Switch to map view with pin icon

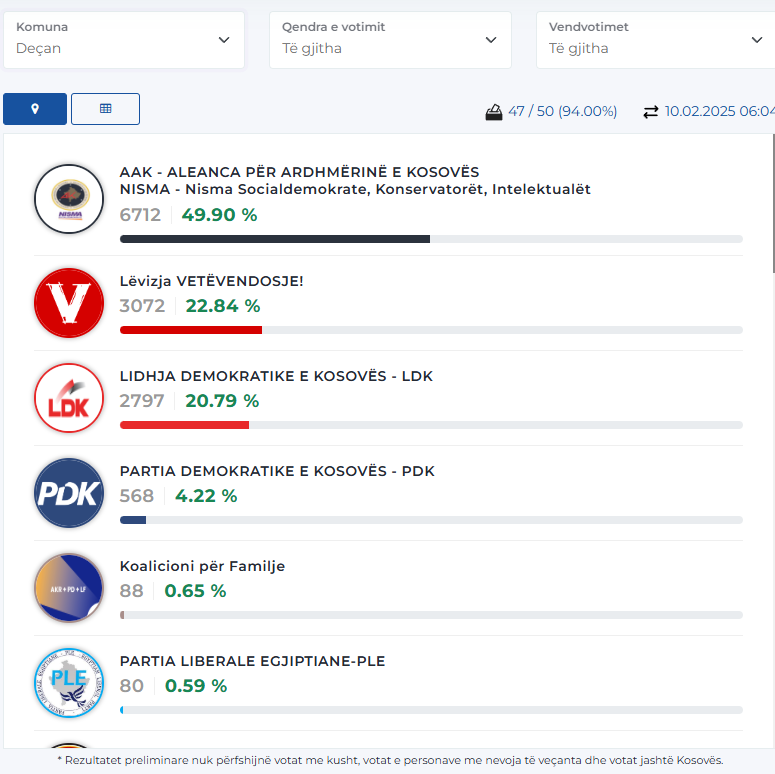(x=35, y=109)
